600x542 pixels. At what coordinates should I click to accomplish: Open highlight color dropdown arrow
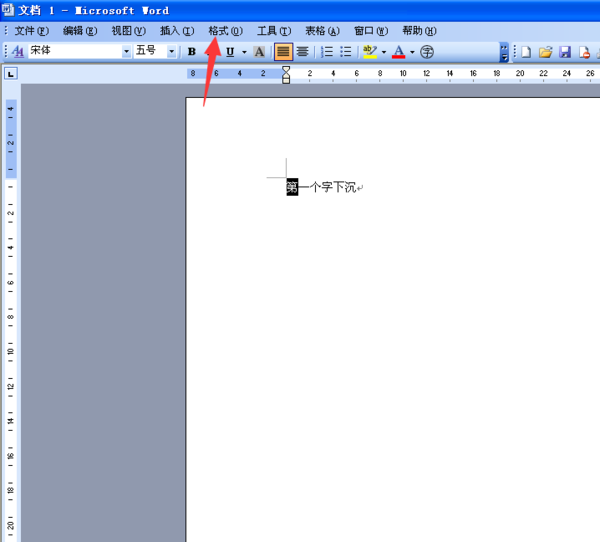[x=384, y=52]
